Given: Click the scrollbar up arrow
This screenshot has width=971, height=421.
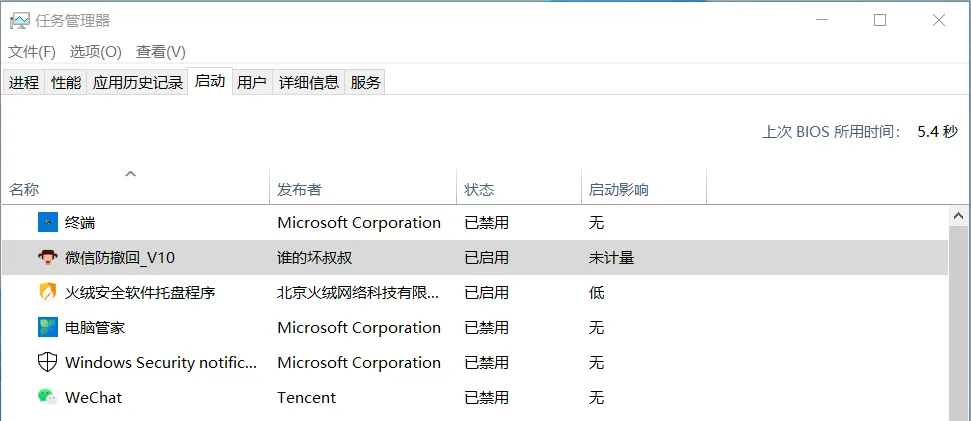Looking at the screenshot, I should click(959, 216).
